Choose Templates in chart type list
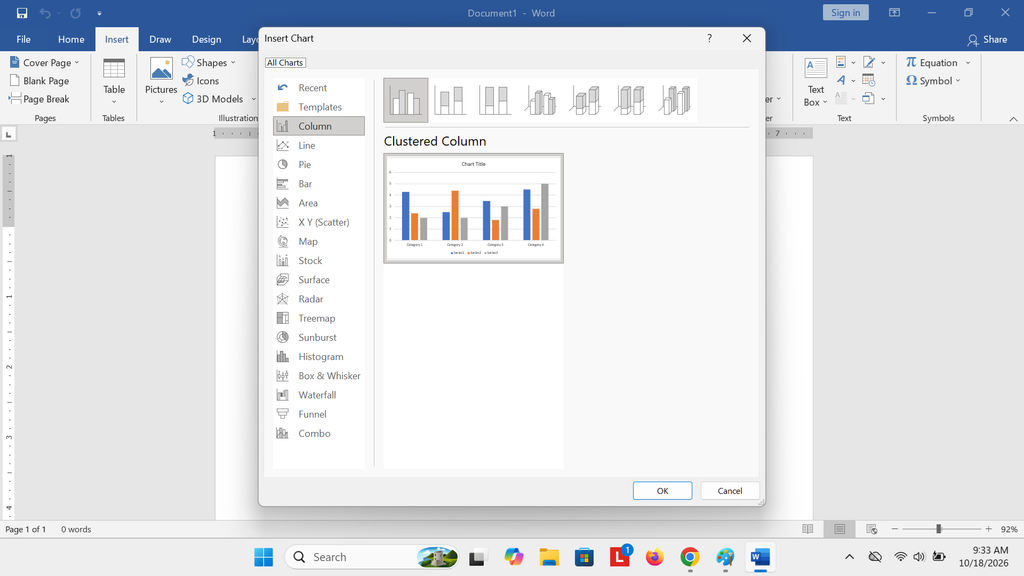The height and width of the screenshot is (576, 1024). pos(319,107)
